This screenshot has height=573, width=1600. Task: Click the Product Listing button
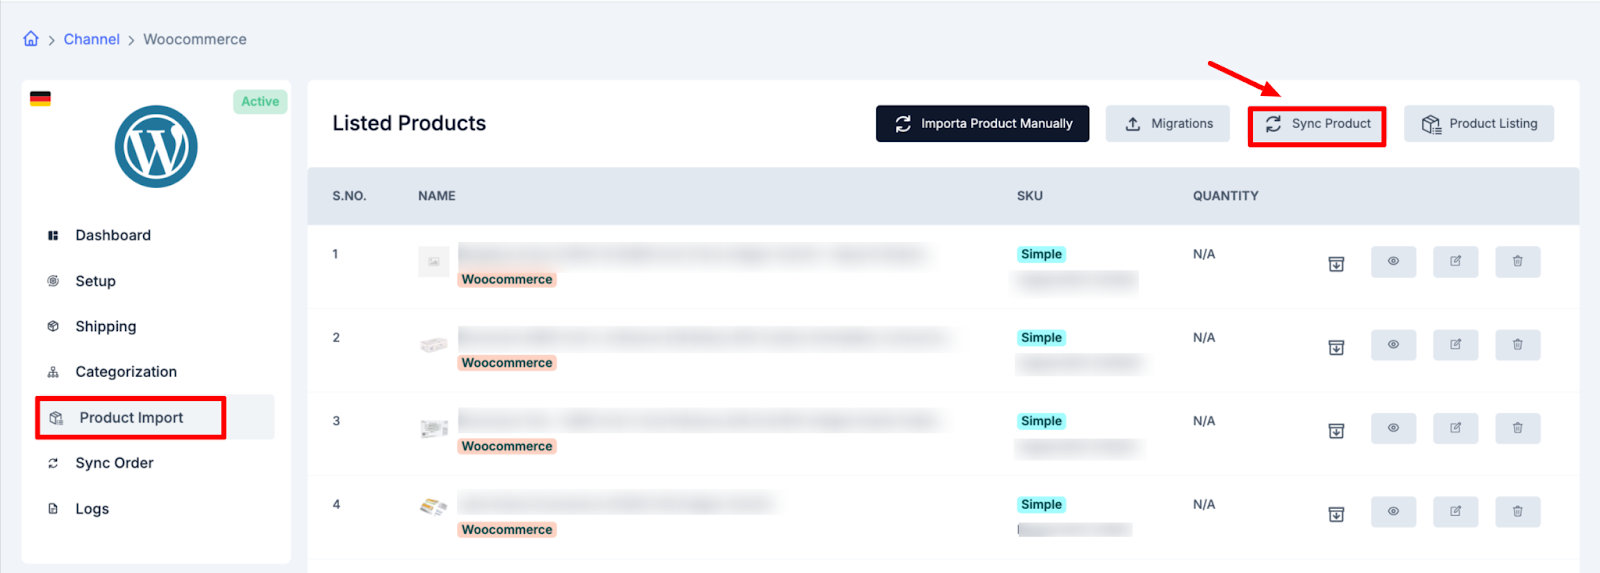pos(1479,124)
